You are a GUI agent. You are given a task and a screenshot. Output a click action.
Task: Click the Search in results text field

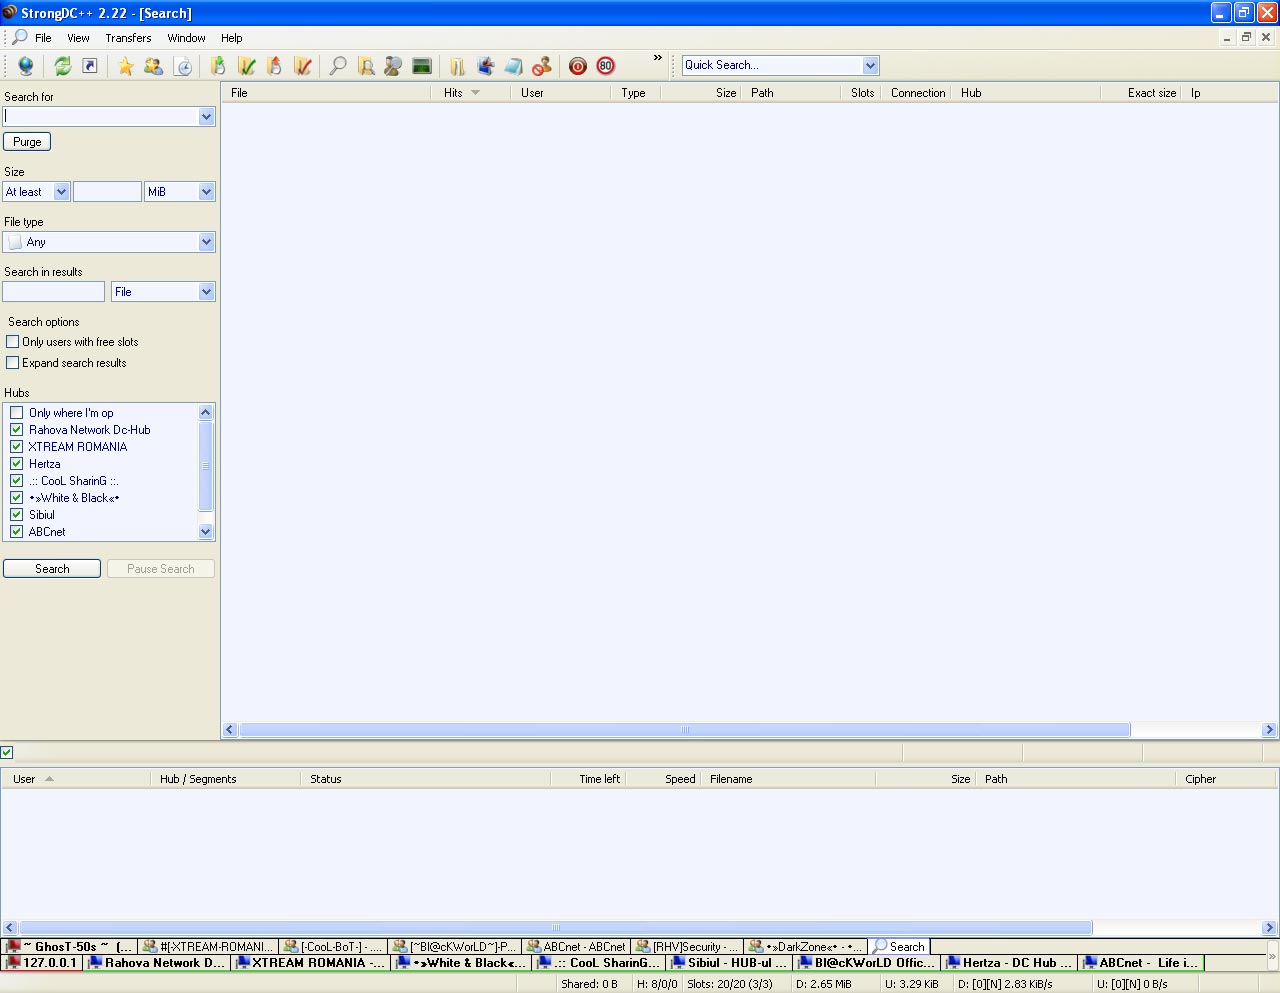[54, 292]
